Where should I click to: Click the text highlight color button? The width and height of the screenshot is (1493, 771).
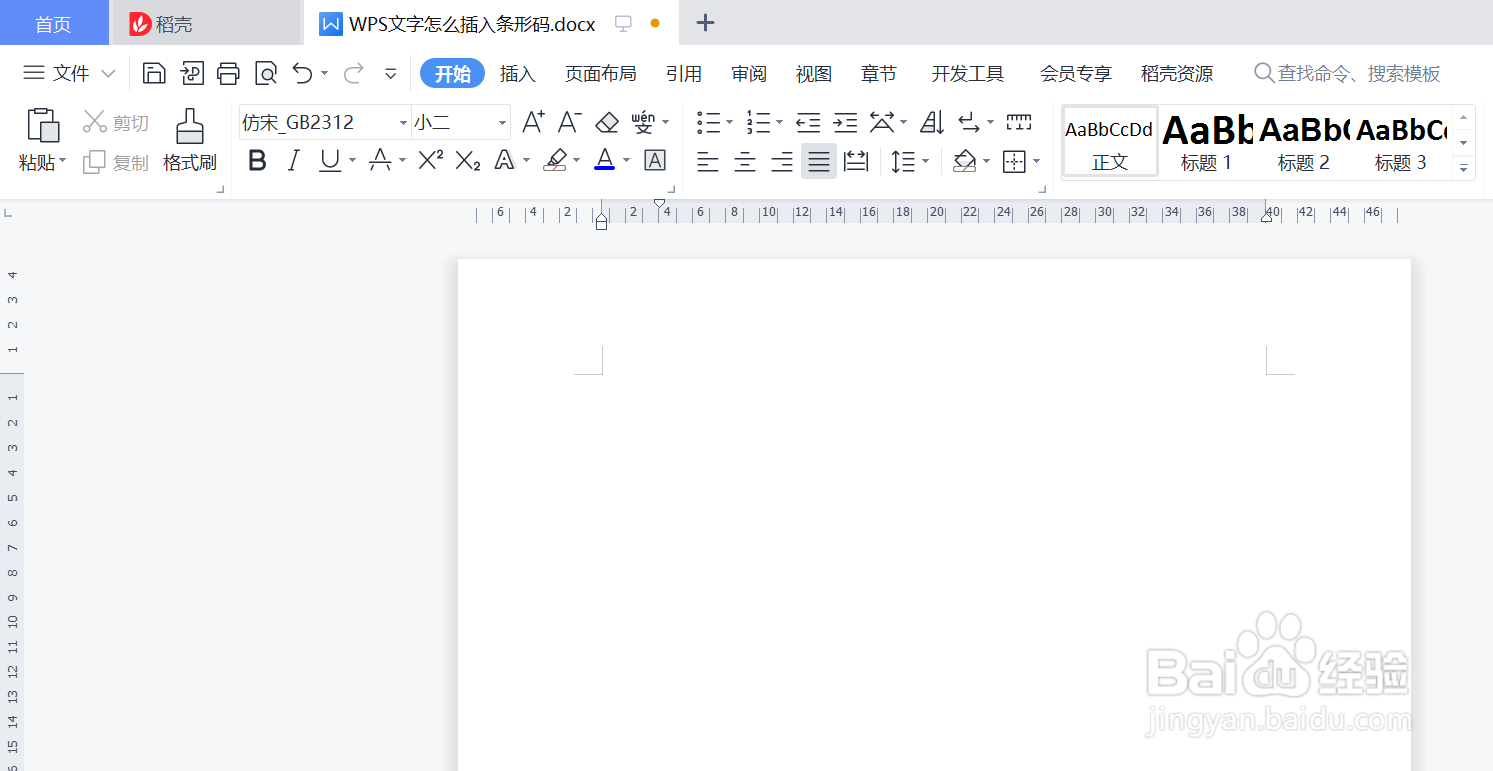tap(555, 160)
